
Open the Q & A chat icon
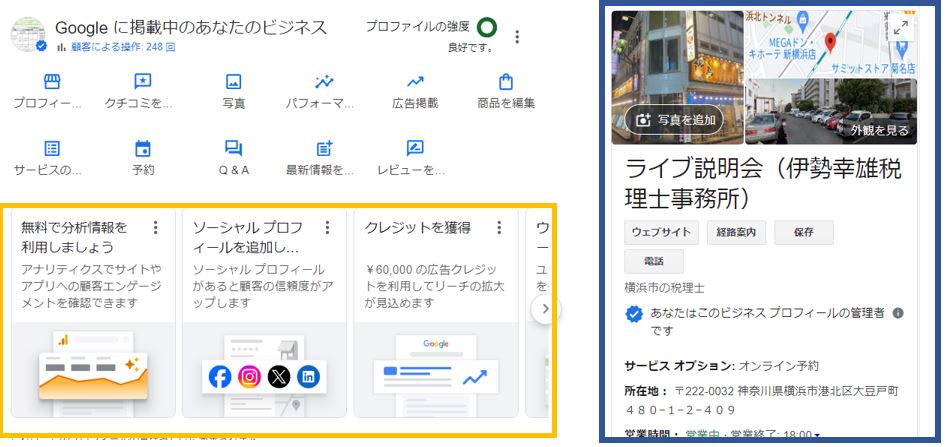tap(233, 148)
